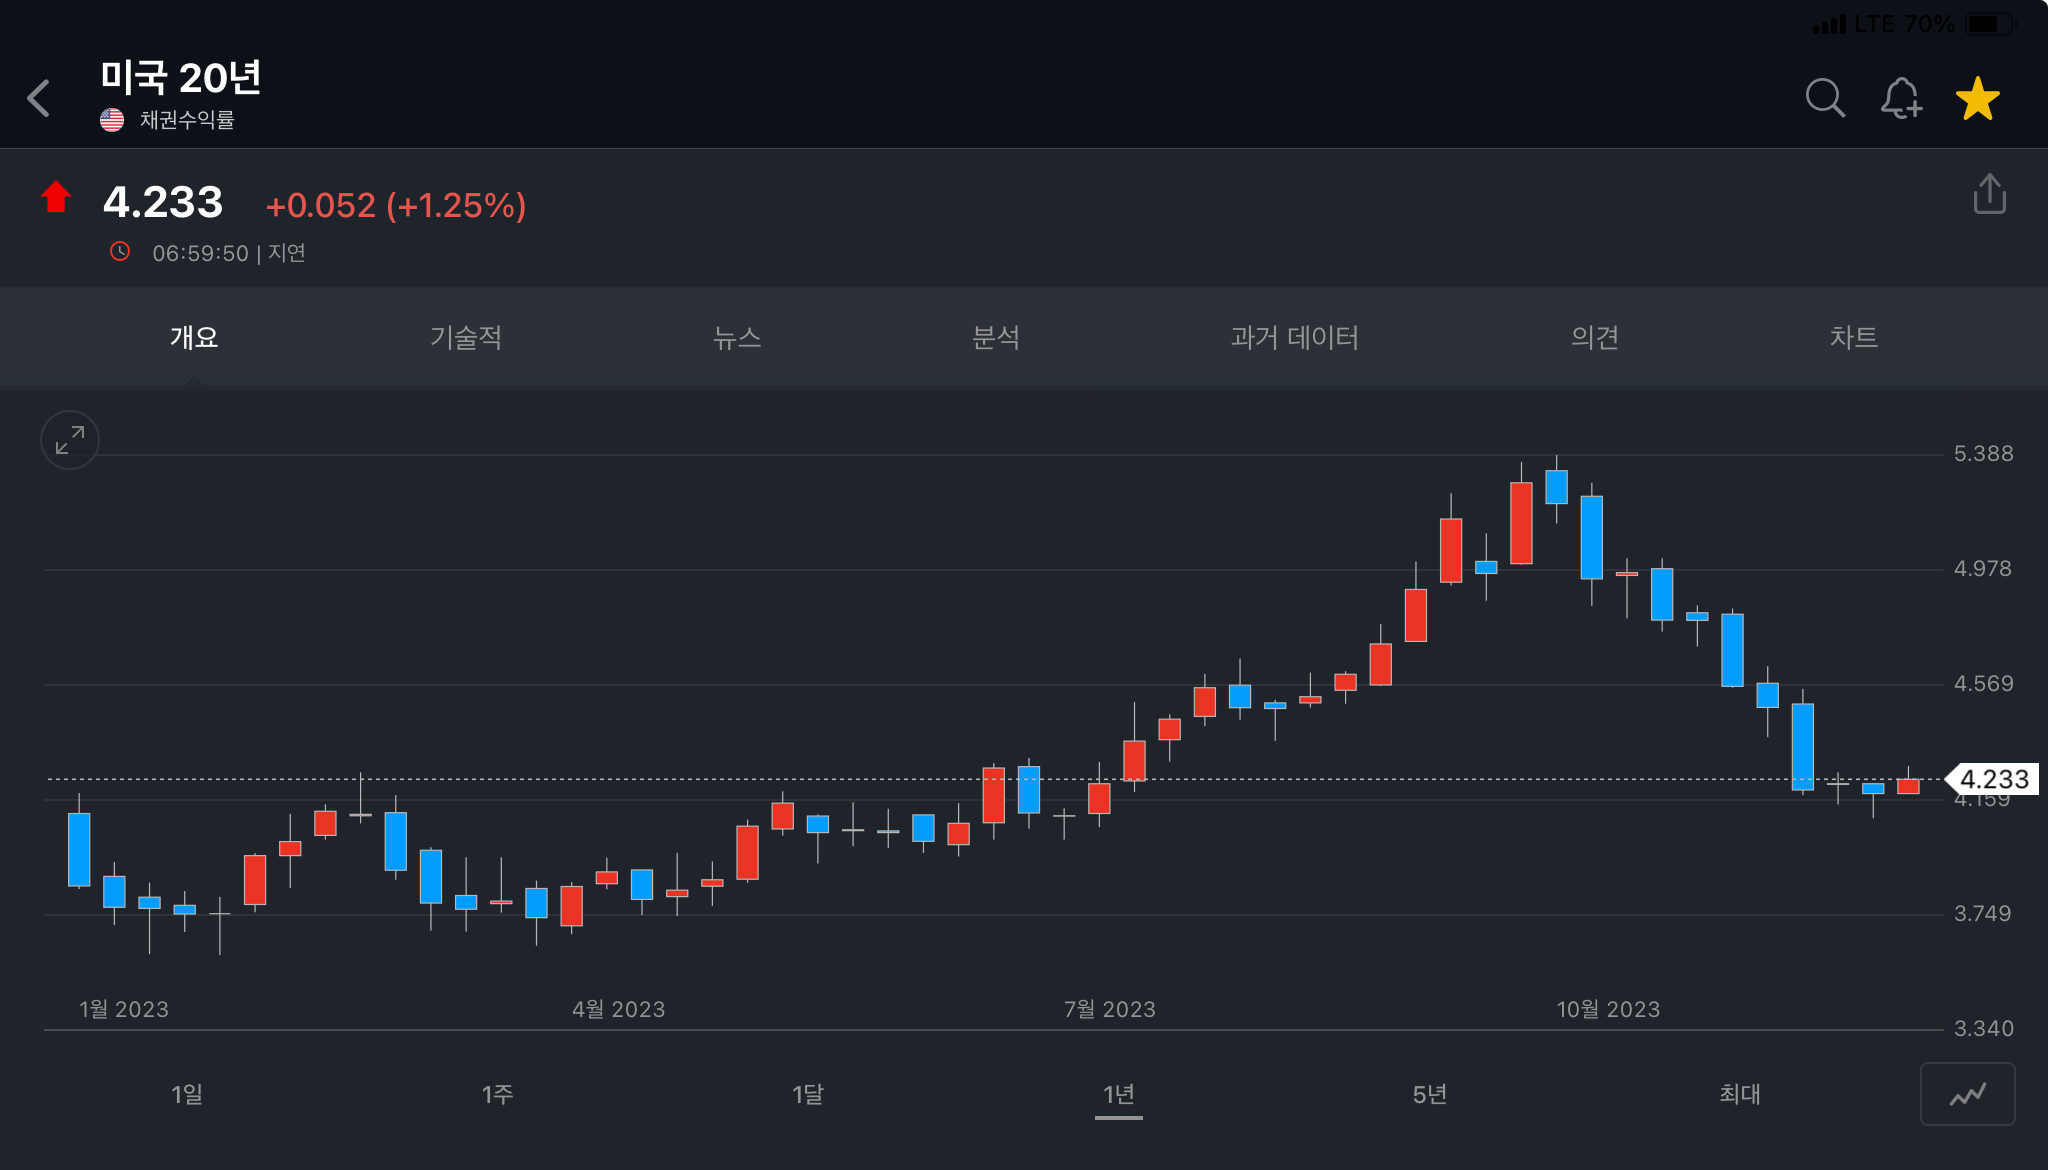
Task: Tap the 5.388 axis label
Action: (x=1984, y=454)
